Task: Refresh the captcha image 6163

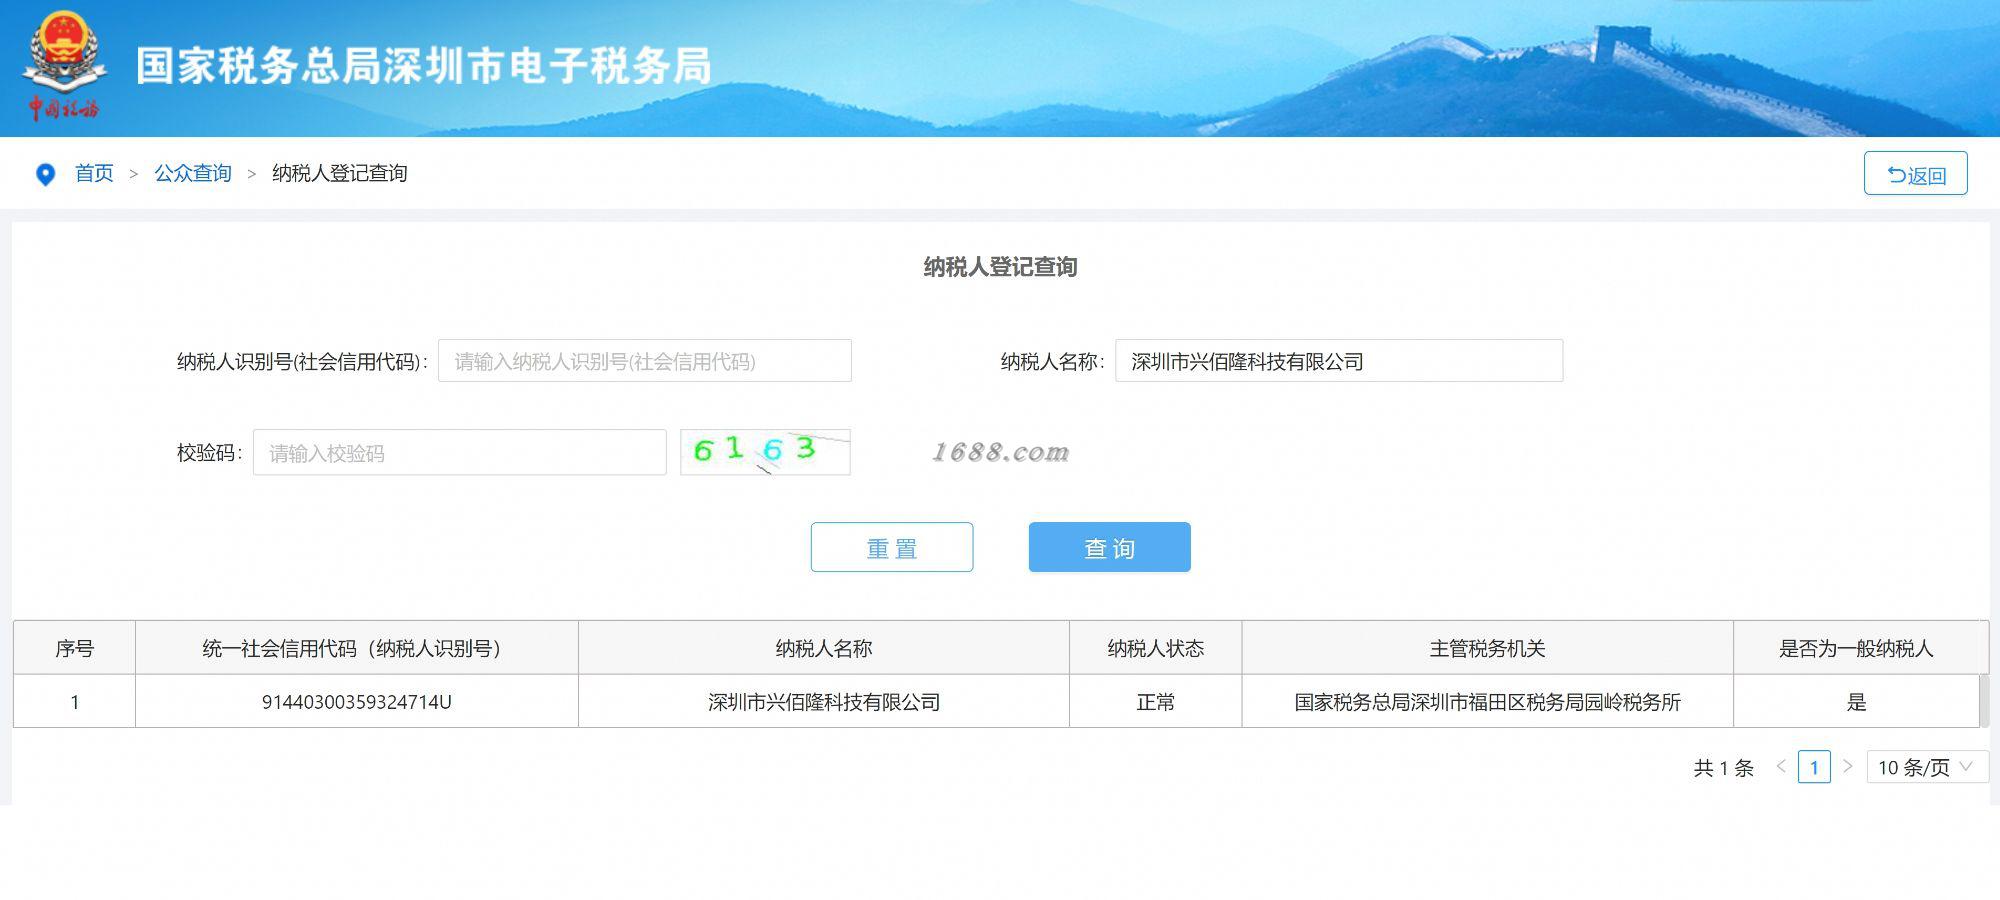Action: click(765, 452)
